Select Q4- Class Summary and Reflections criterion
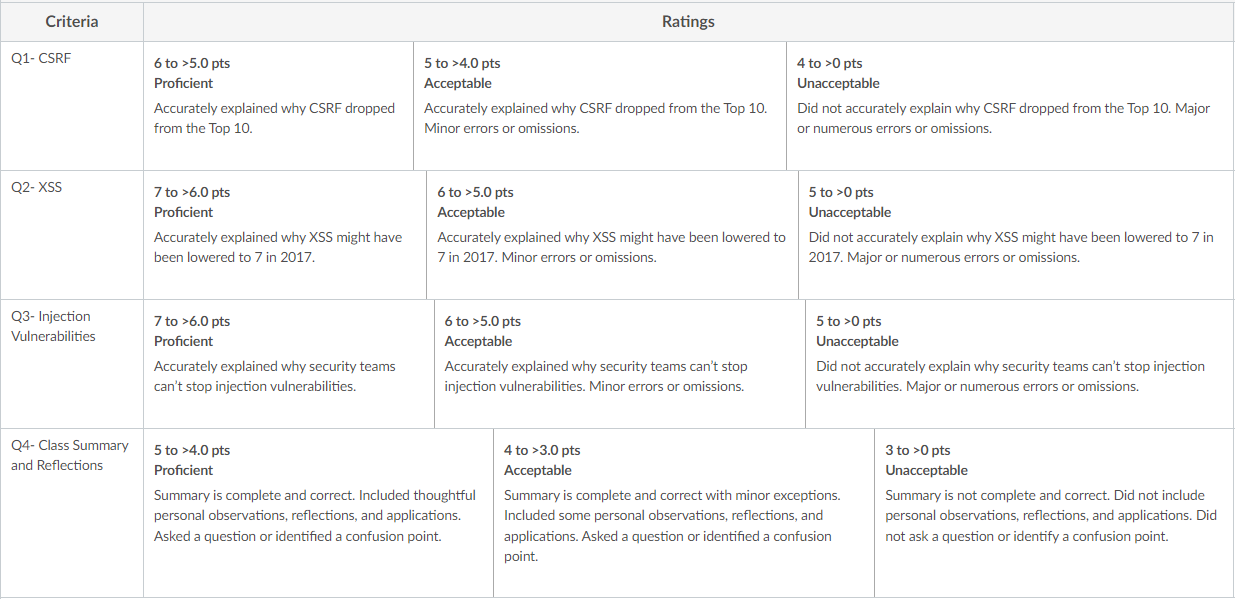The height and width of the screenshot is (599, 1235). point(72,513)
